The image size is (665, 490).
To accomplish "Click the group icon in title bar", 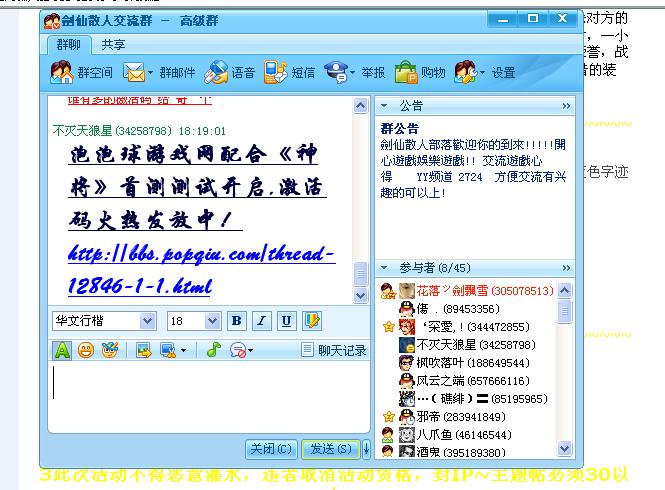I will tap(52, 21).
